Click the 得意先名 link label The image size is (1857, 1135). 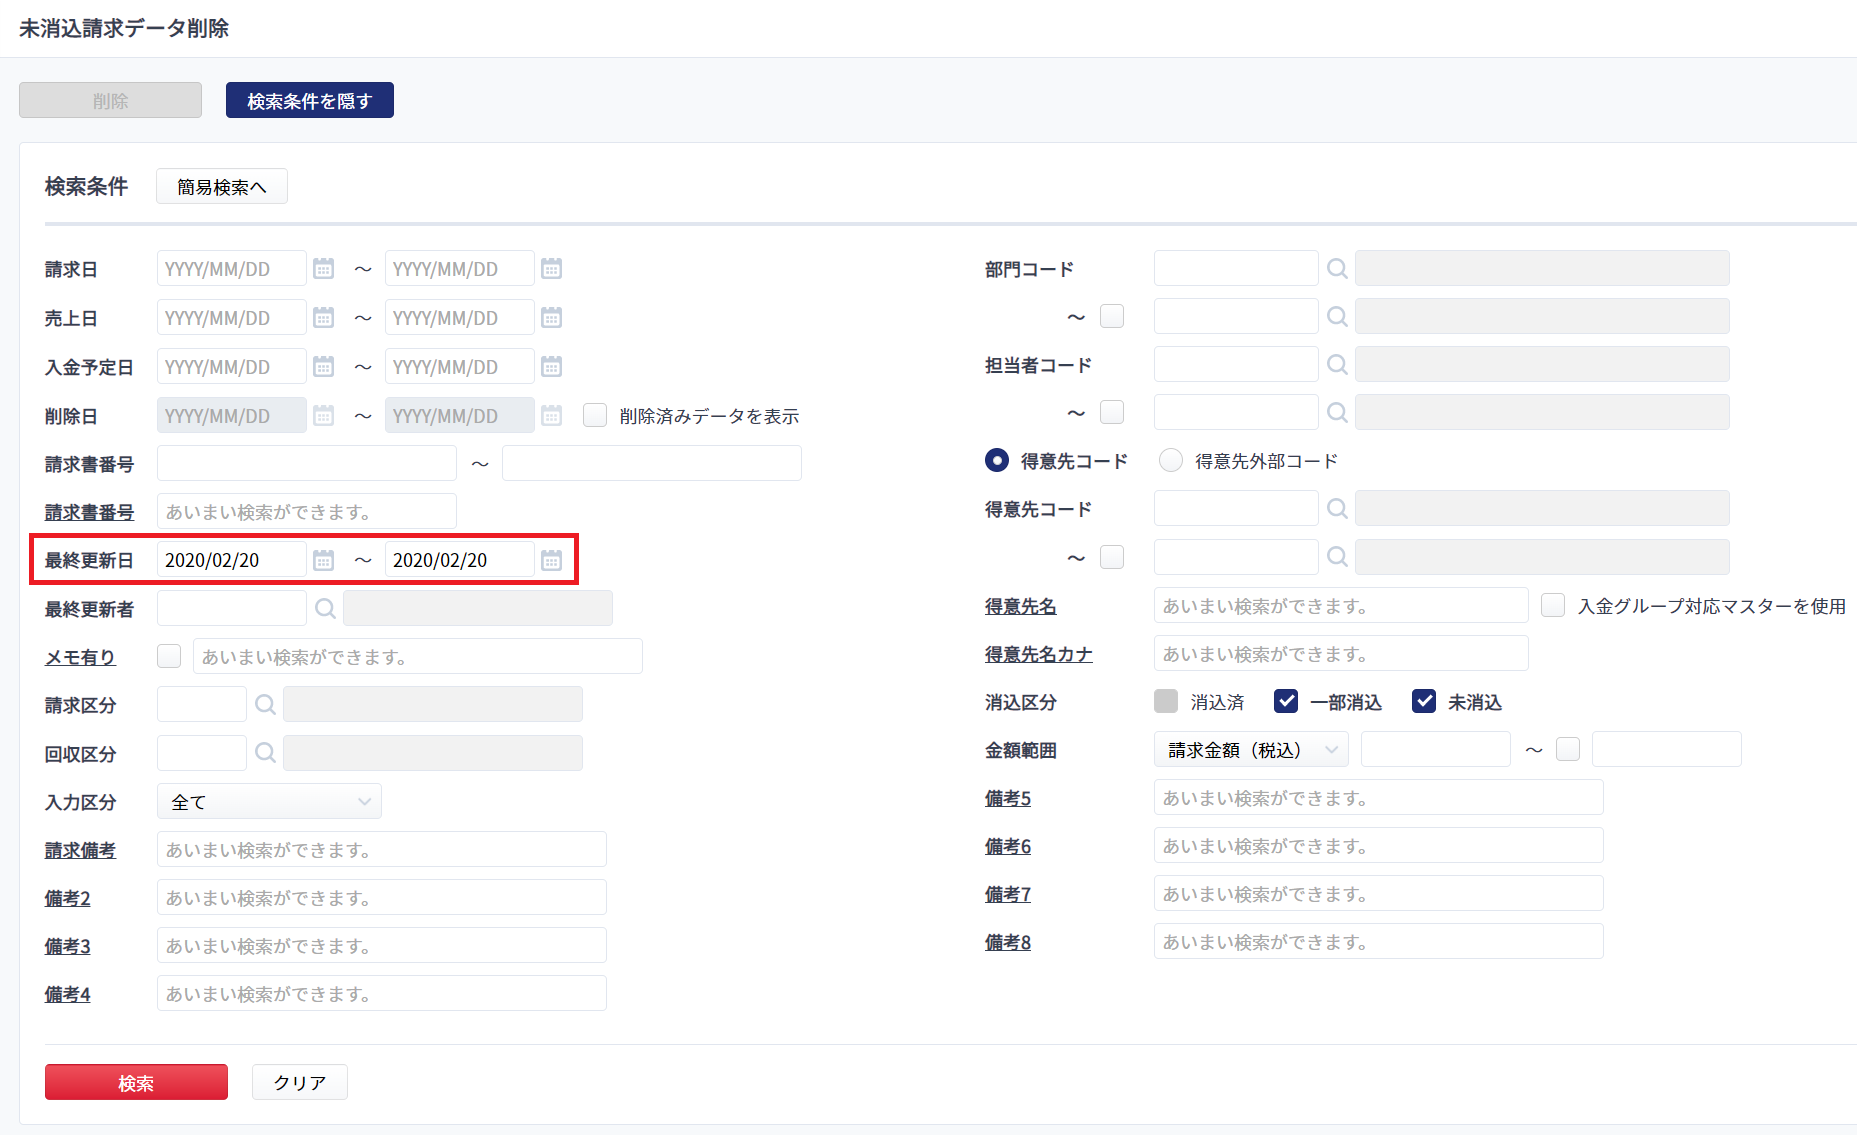coord(1021,606)
